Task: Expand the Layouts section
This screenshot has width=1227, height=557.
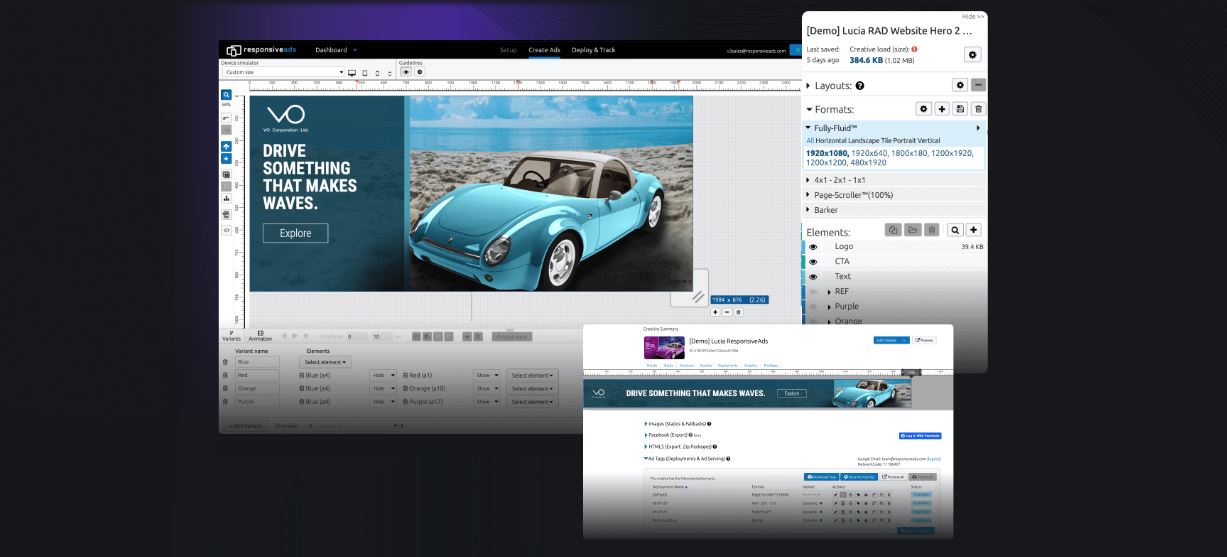Action: [x=809, y=86]
